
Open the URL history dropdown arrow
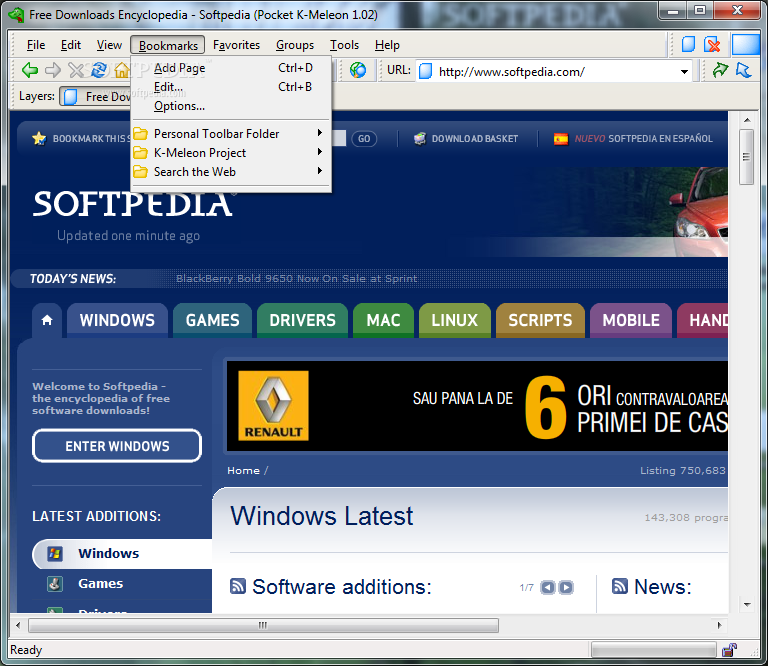tap(684, 72)
